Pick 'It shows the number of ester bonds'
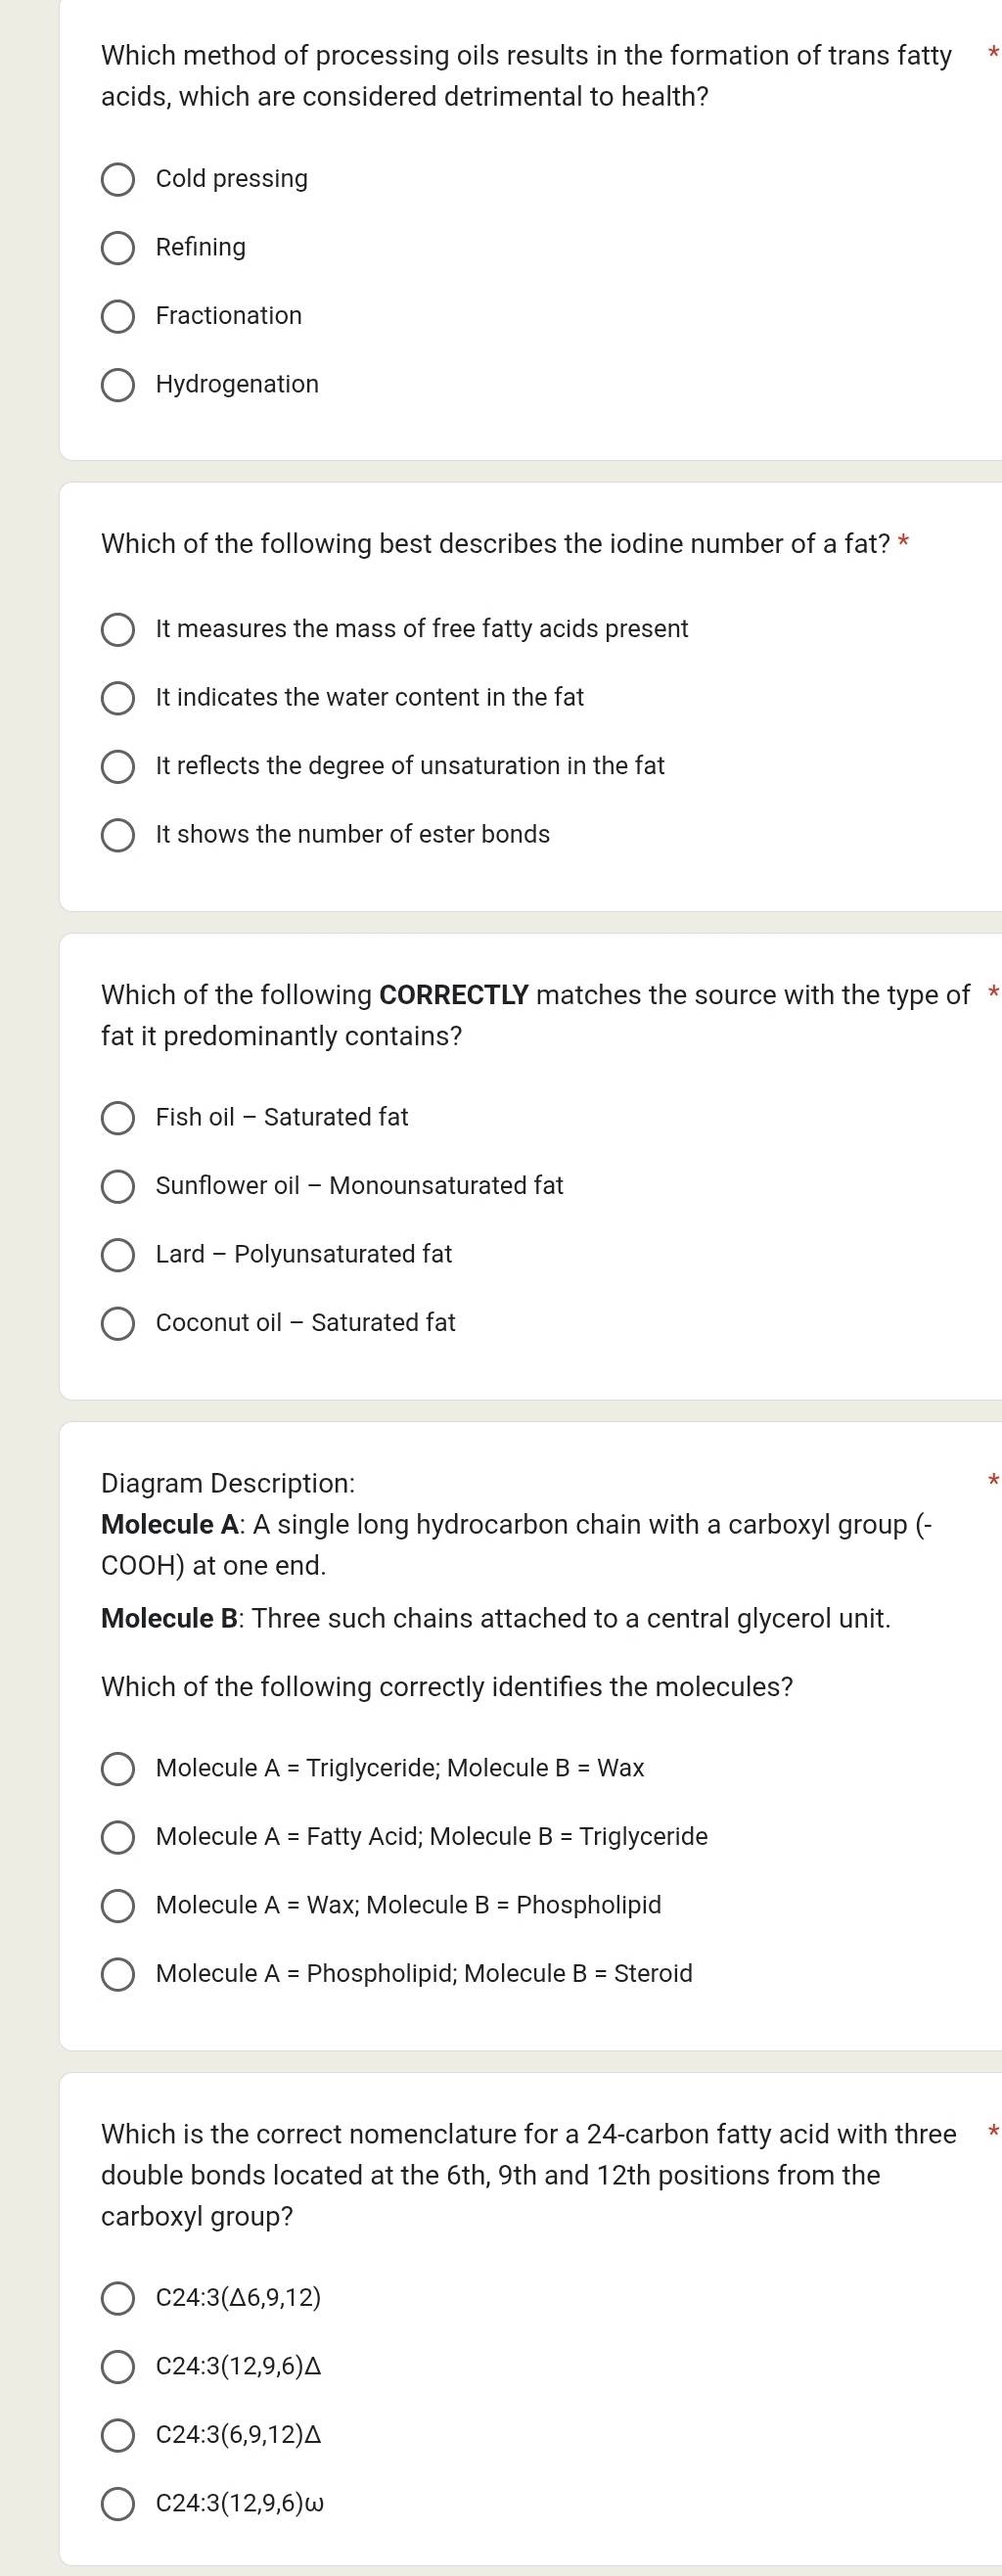Viewport: 1002px width, 2576px height. pyautogui.click(x=118, y=835)
